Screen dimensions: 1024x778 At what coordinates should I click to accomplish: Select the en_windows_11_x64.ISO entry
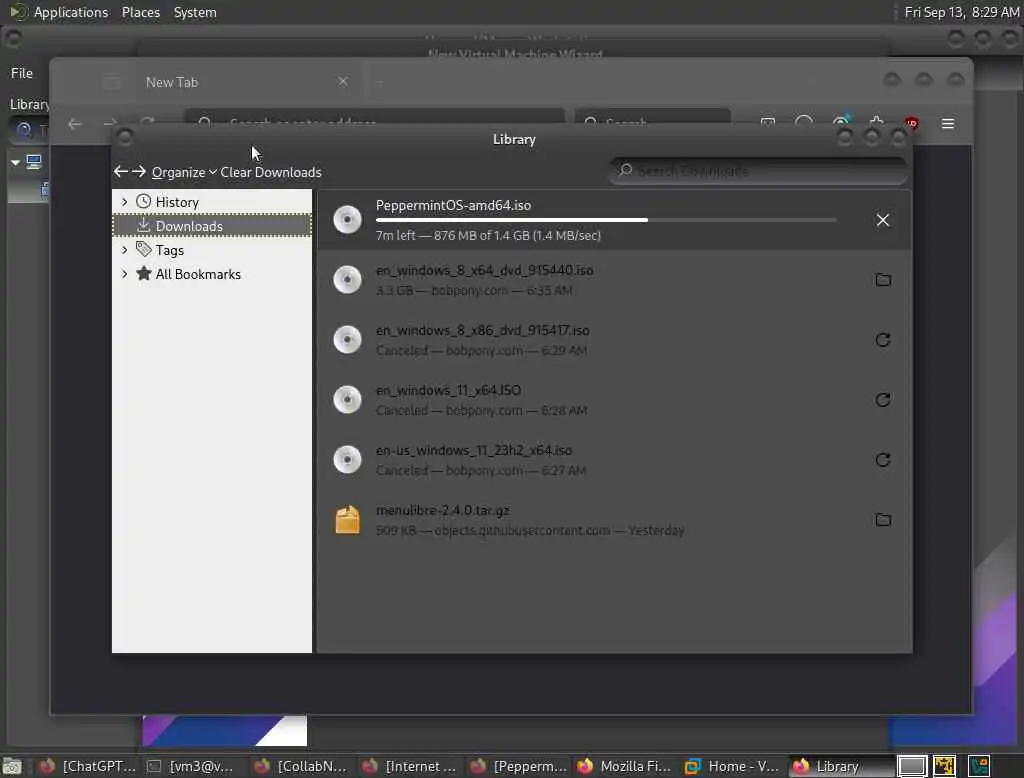[614, 400]
